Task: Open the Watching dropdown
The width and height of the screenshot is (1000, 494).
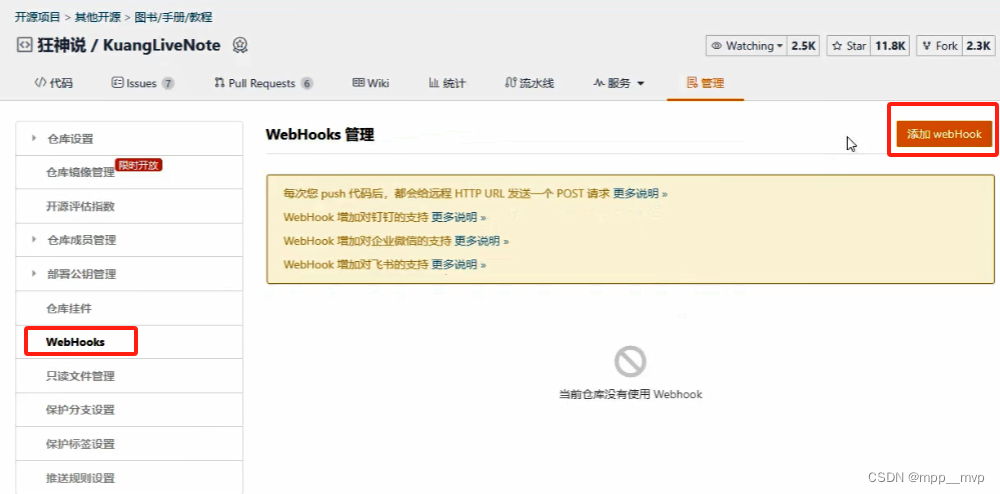Action: click(x=746, y=46)
